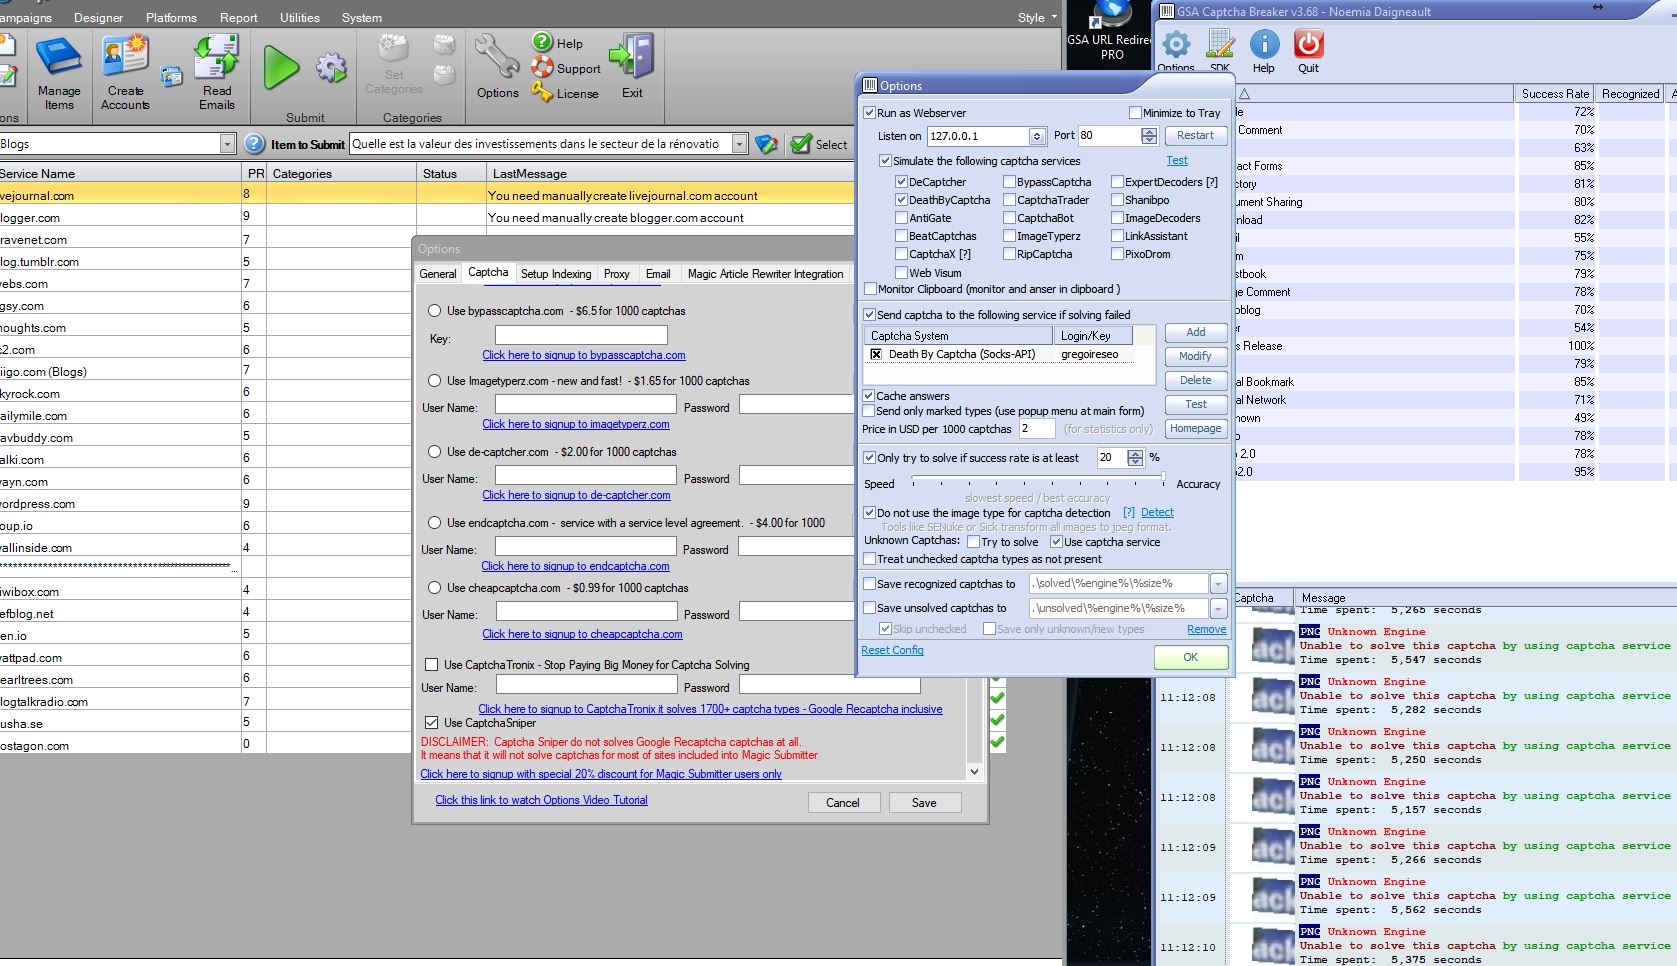Image resolution: width=1677 pixels, height=966 pixels.
Task: Click OK in Captcha Breaker Options
Action: pos(1190,657)
